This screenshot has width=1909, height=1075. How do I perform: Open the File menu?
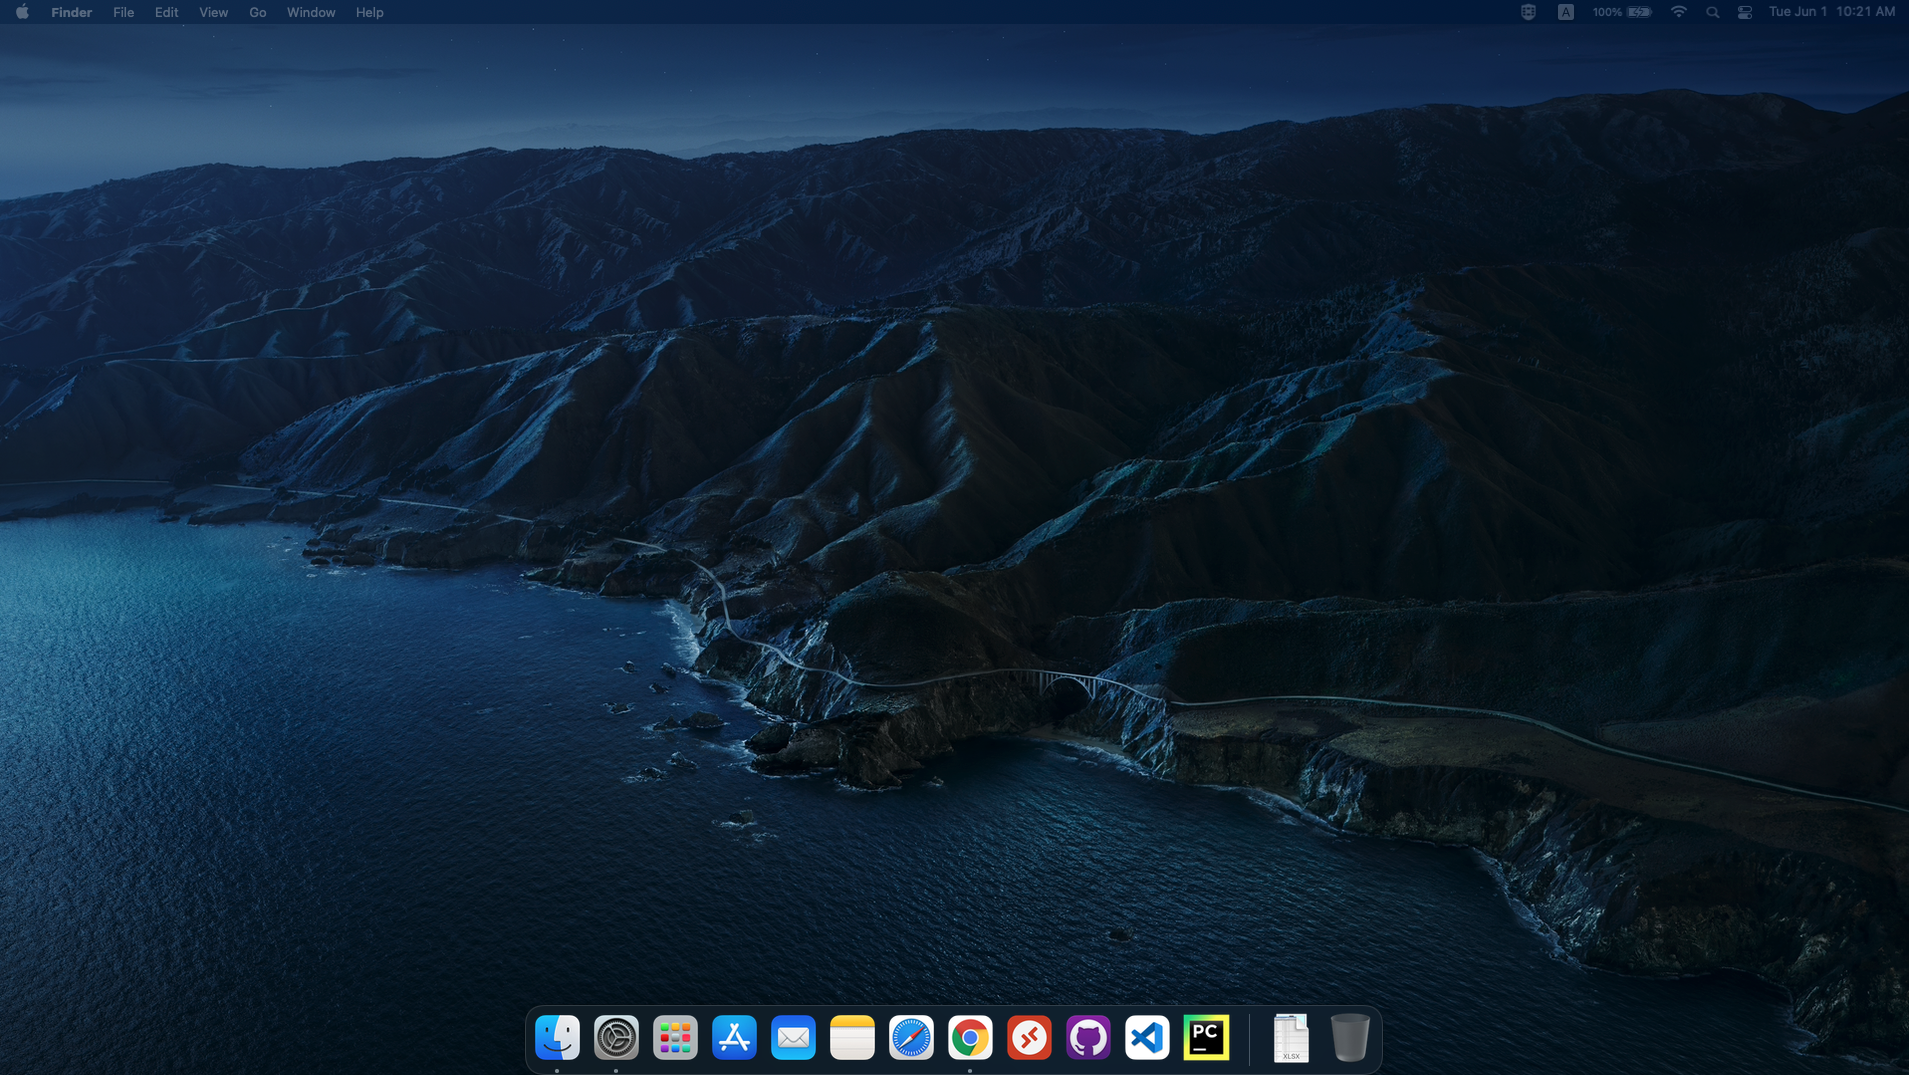tap(123, 12)
